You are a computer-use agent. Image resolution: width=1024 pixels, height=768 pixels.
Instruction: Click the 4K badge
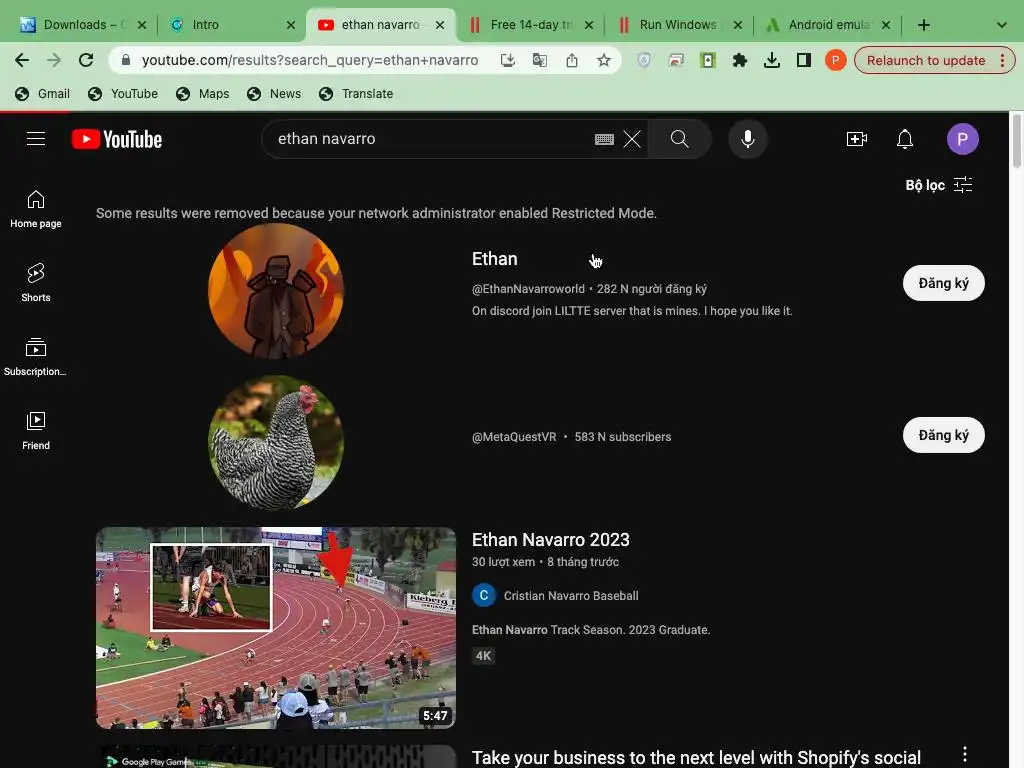click(483, 656)
